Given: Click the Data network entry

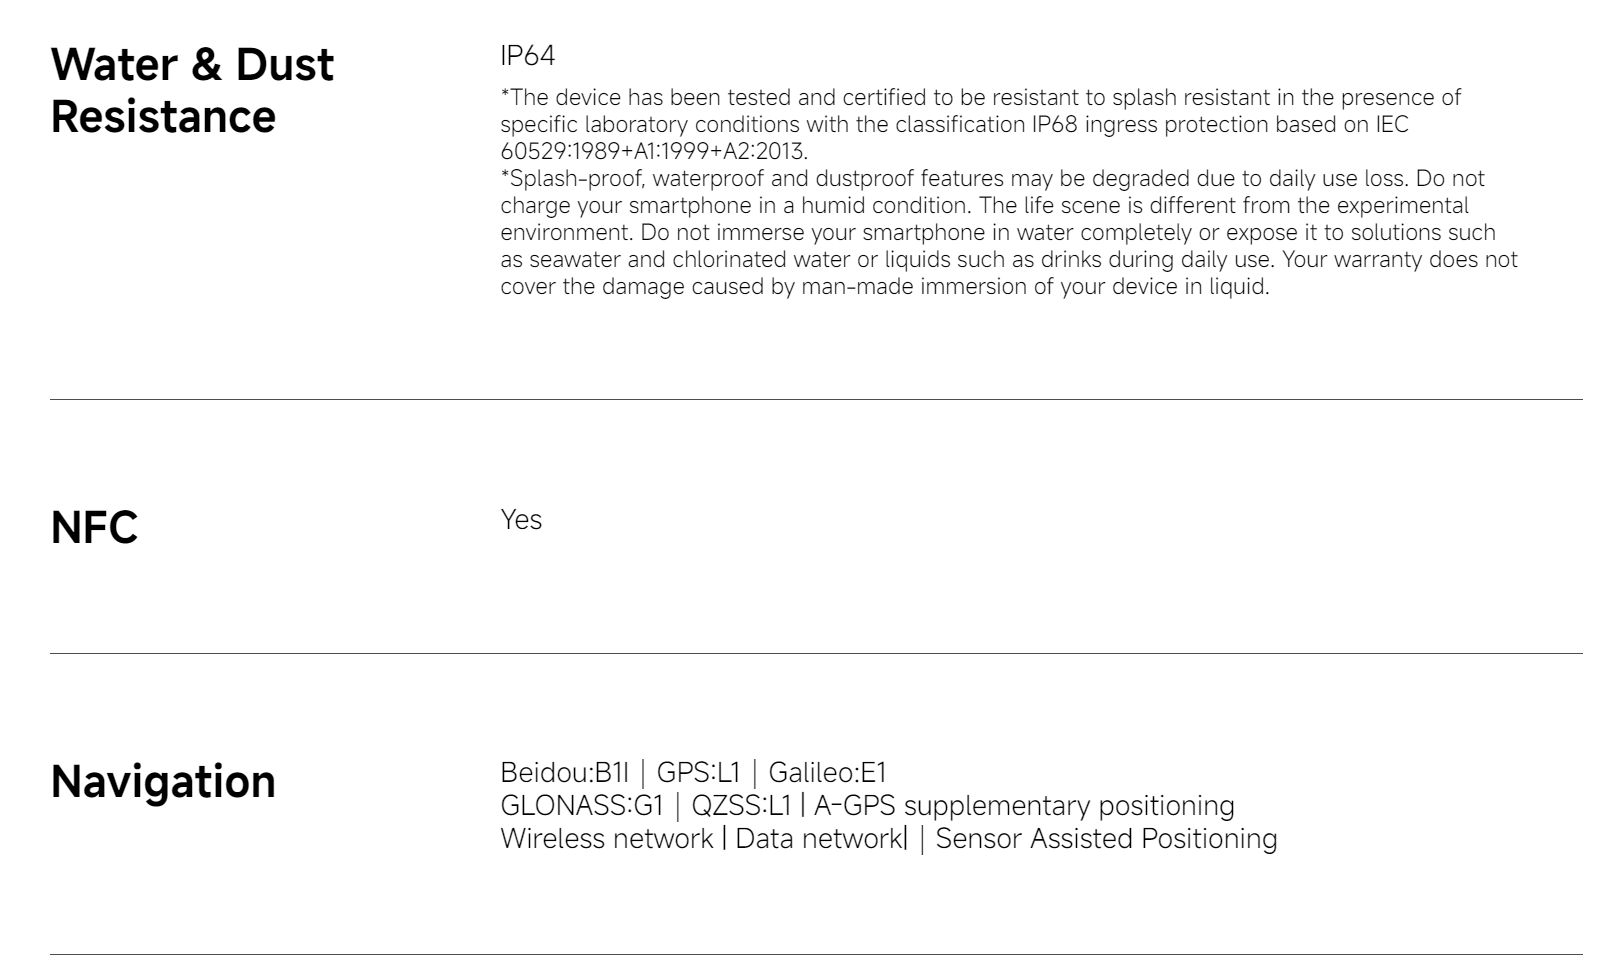Looking at the screenshot, I should click(x=817, y=839).
